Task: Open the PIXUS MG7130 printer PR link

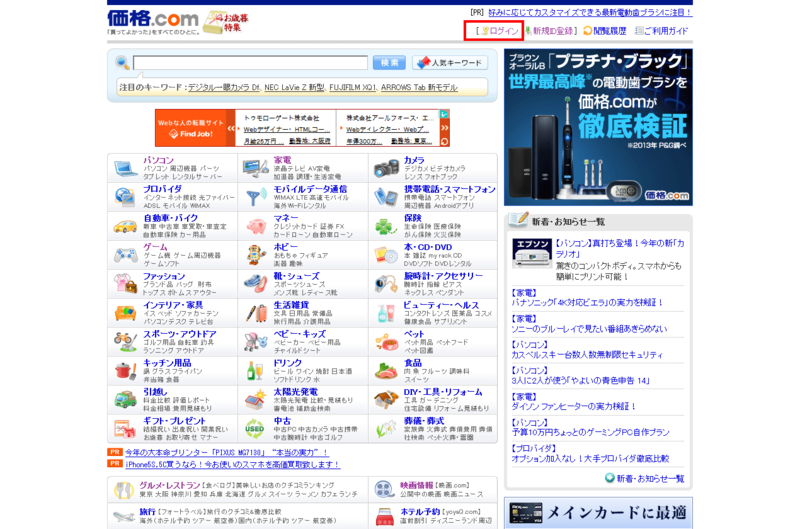Action: [x=226, y=452]
